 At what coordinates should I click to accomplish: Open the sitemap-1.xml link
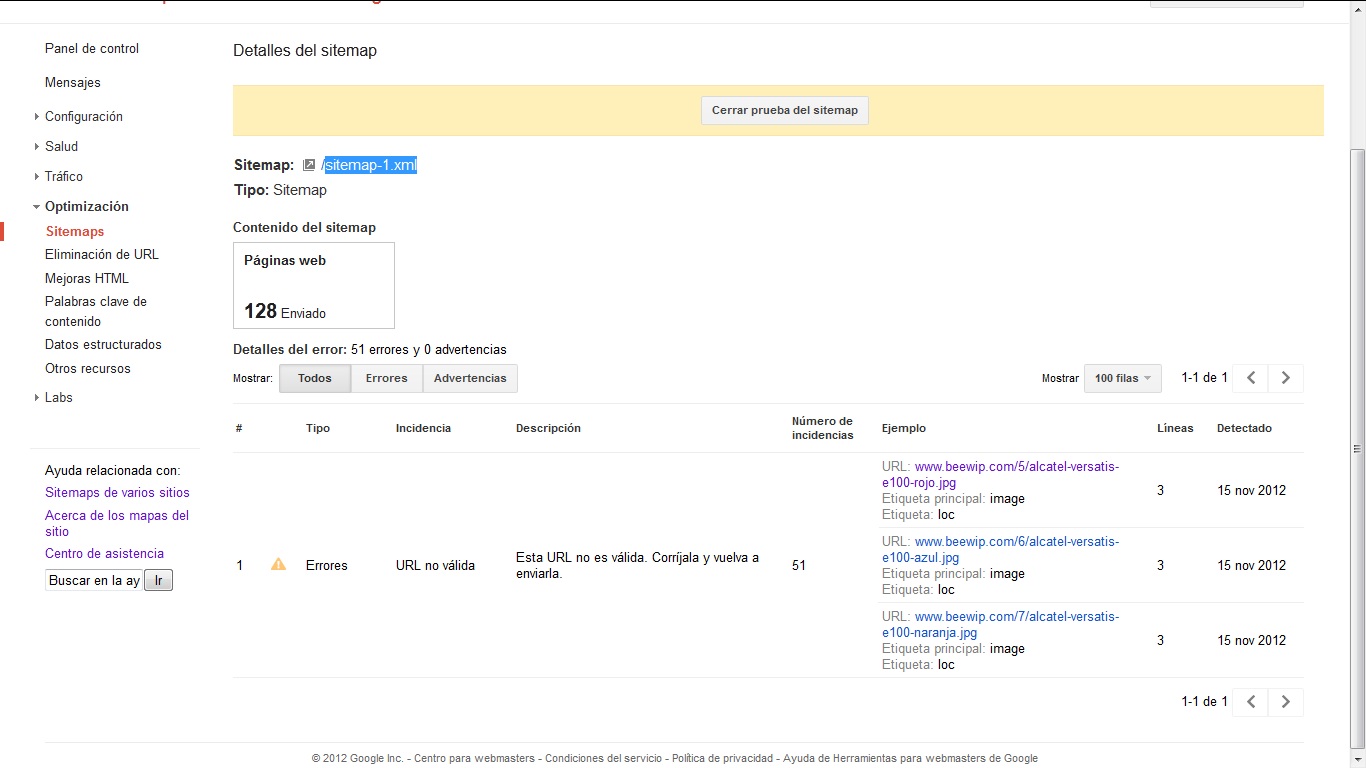(x=370, y=165)
